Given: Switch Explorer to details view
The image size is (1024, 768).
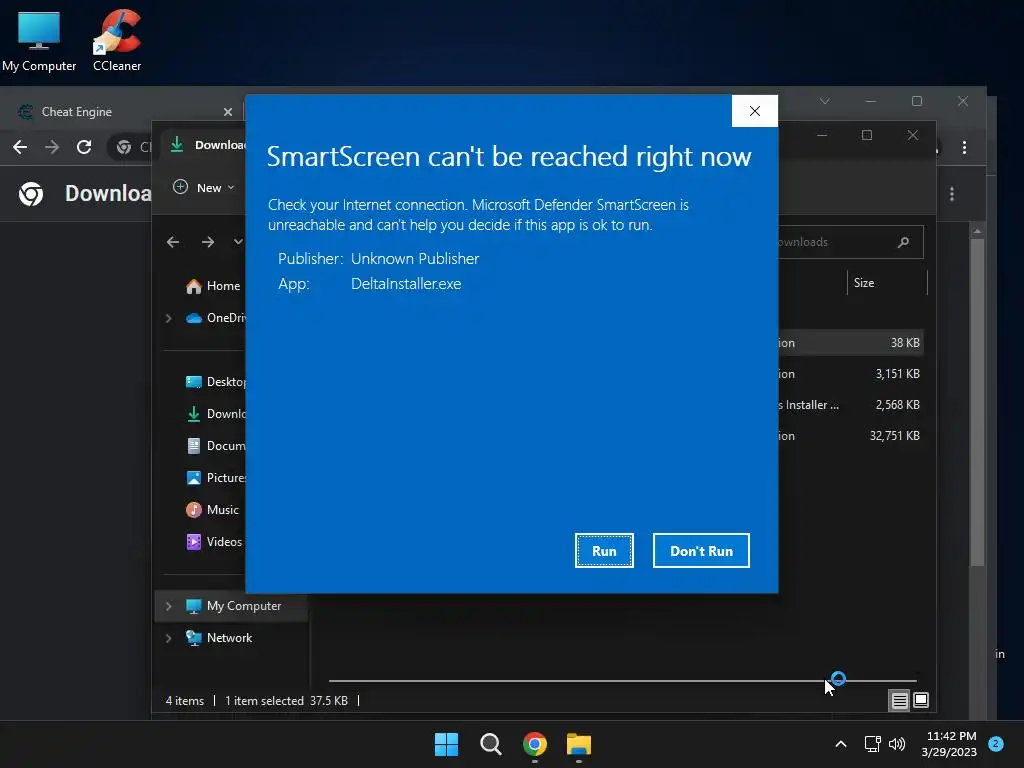Looking at the screenshot, I should click(x=899, y=701).
